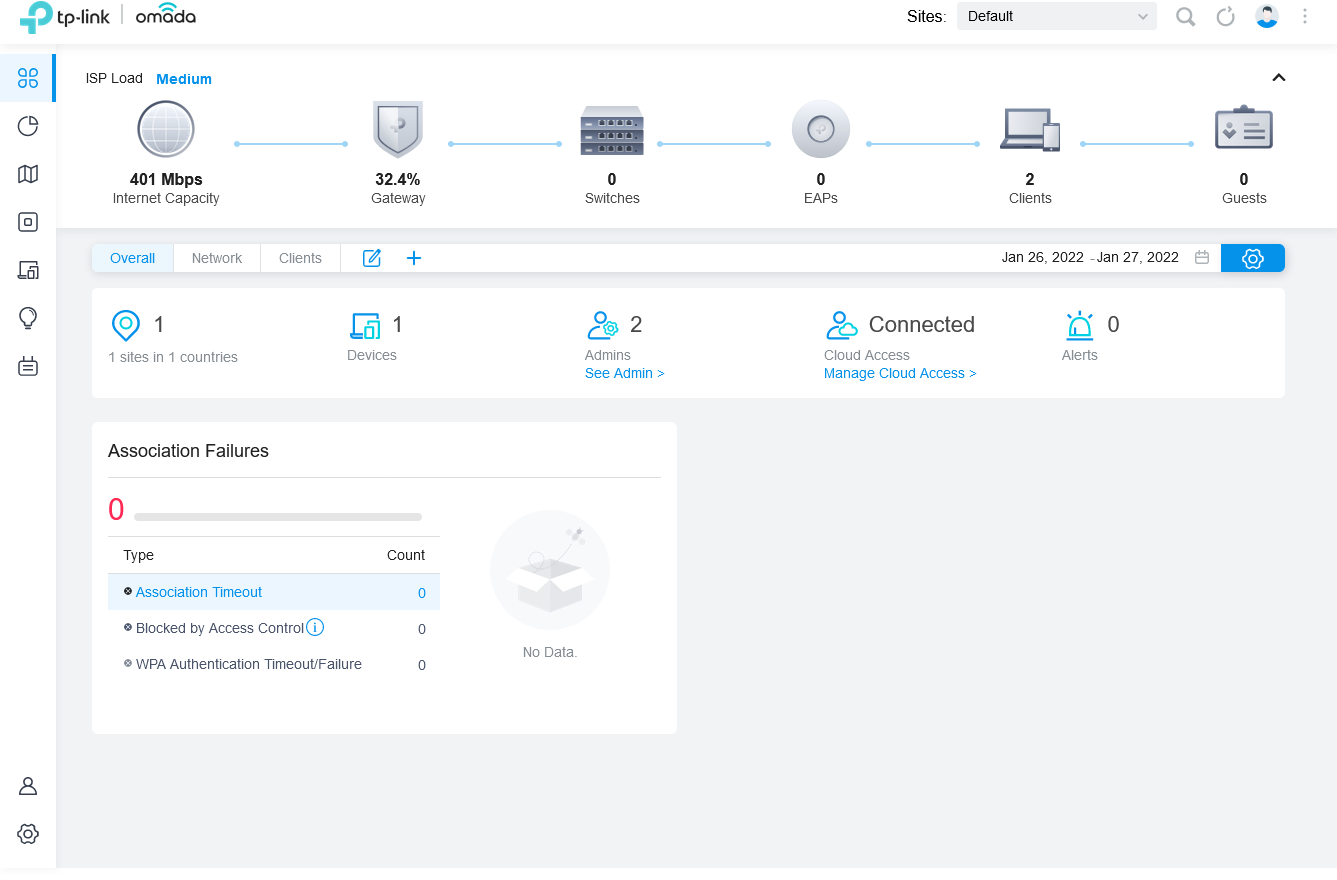Click the Guests badge icon

coord(1244,127)
